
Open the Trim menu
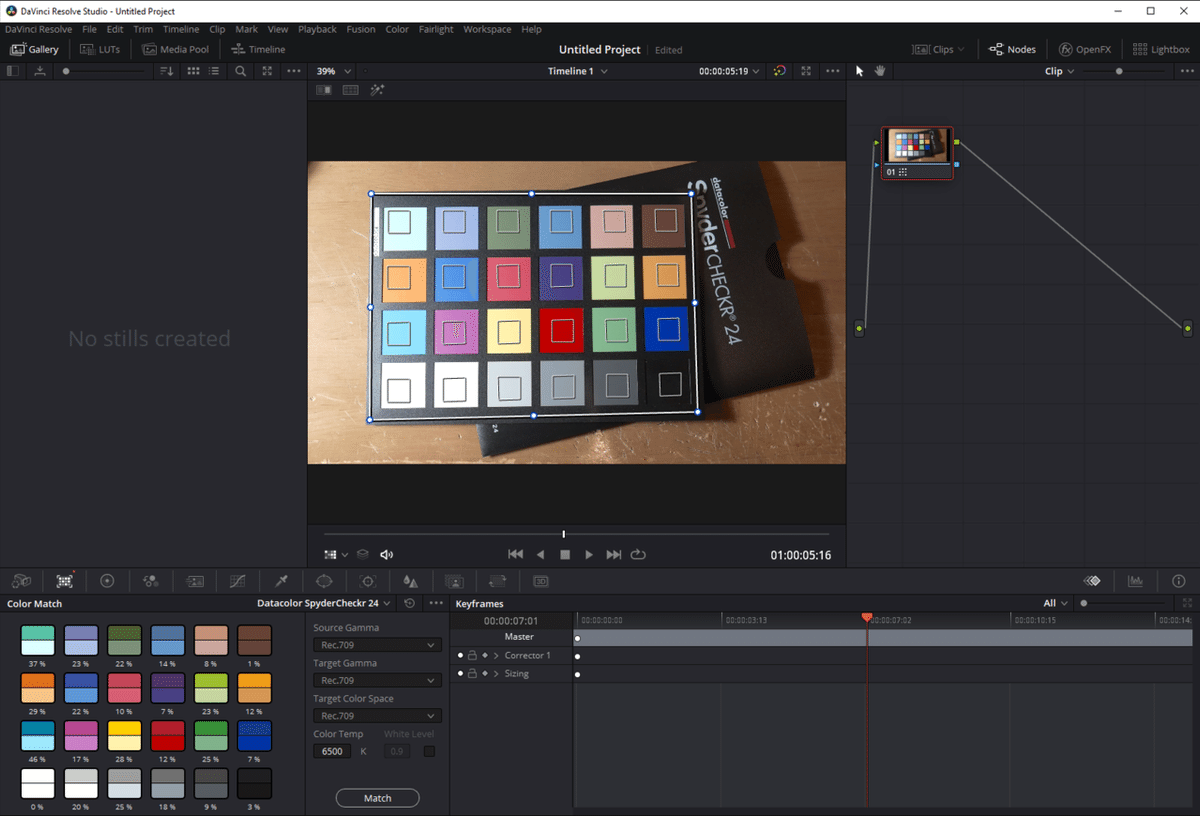[143, 29]
